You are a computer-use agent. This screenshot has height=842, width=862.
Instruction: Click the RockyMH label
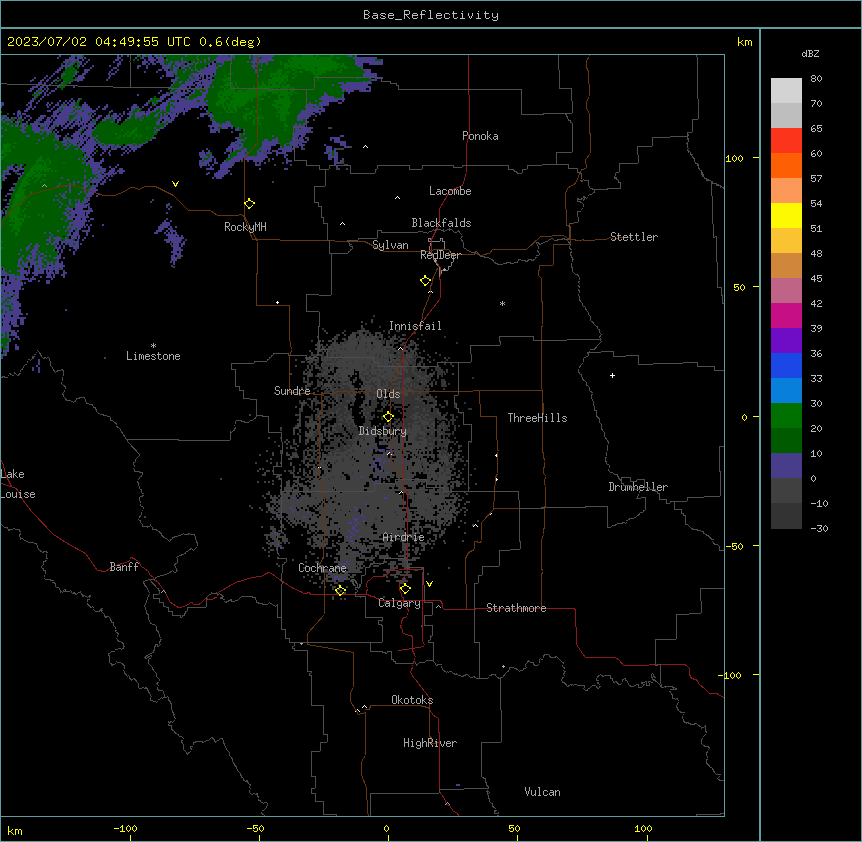[245, 227]
